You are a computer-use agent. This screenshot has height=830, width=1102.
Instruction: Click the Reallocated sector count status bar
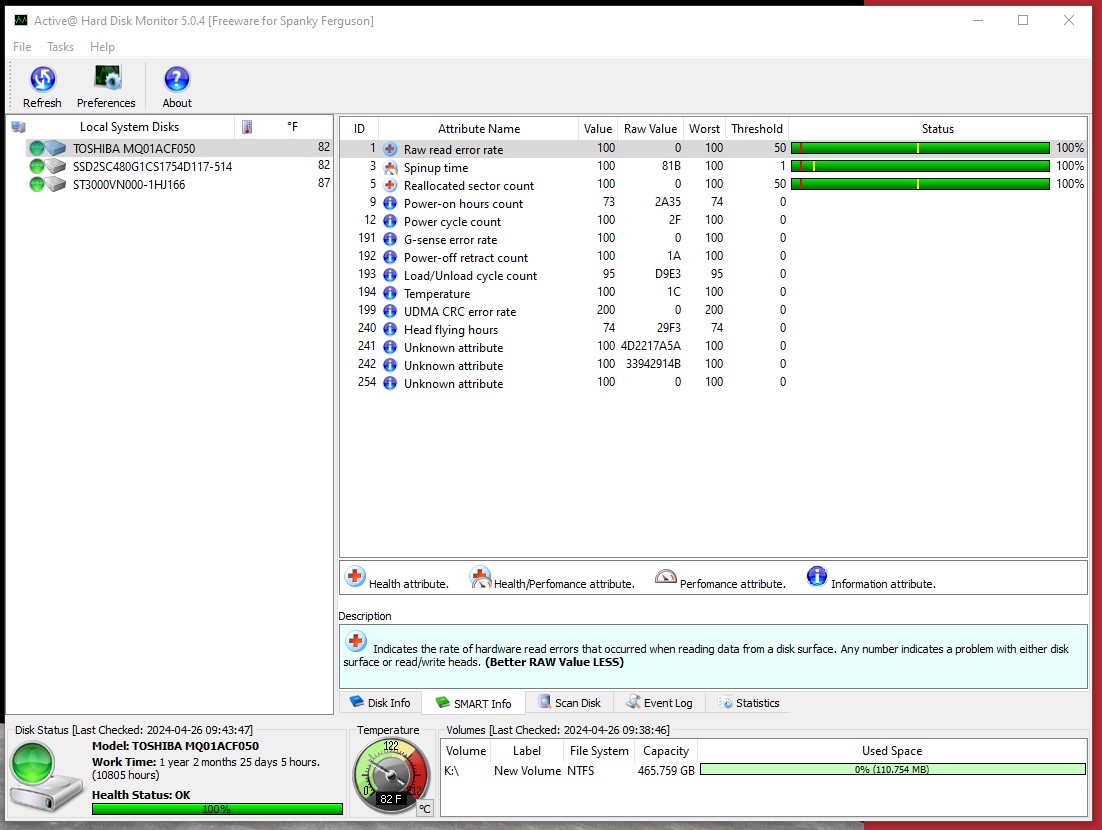tap(920, 184)
